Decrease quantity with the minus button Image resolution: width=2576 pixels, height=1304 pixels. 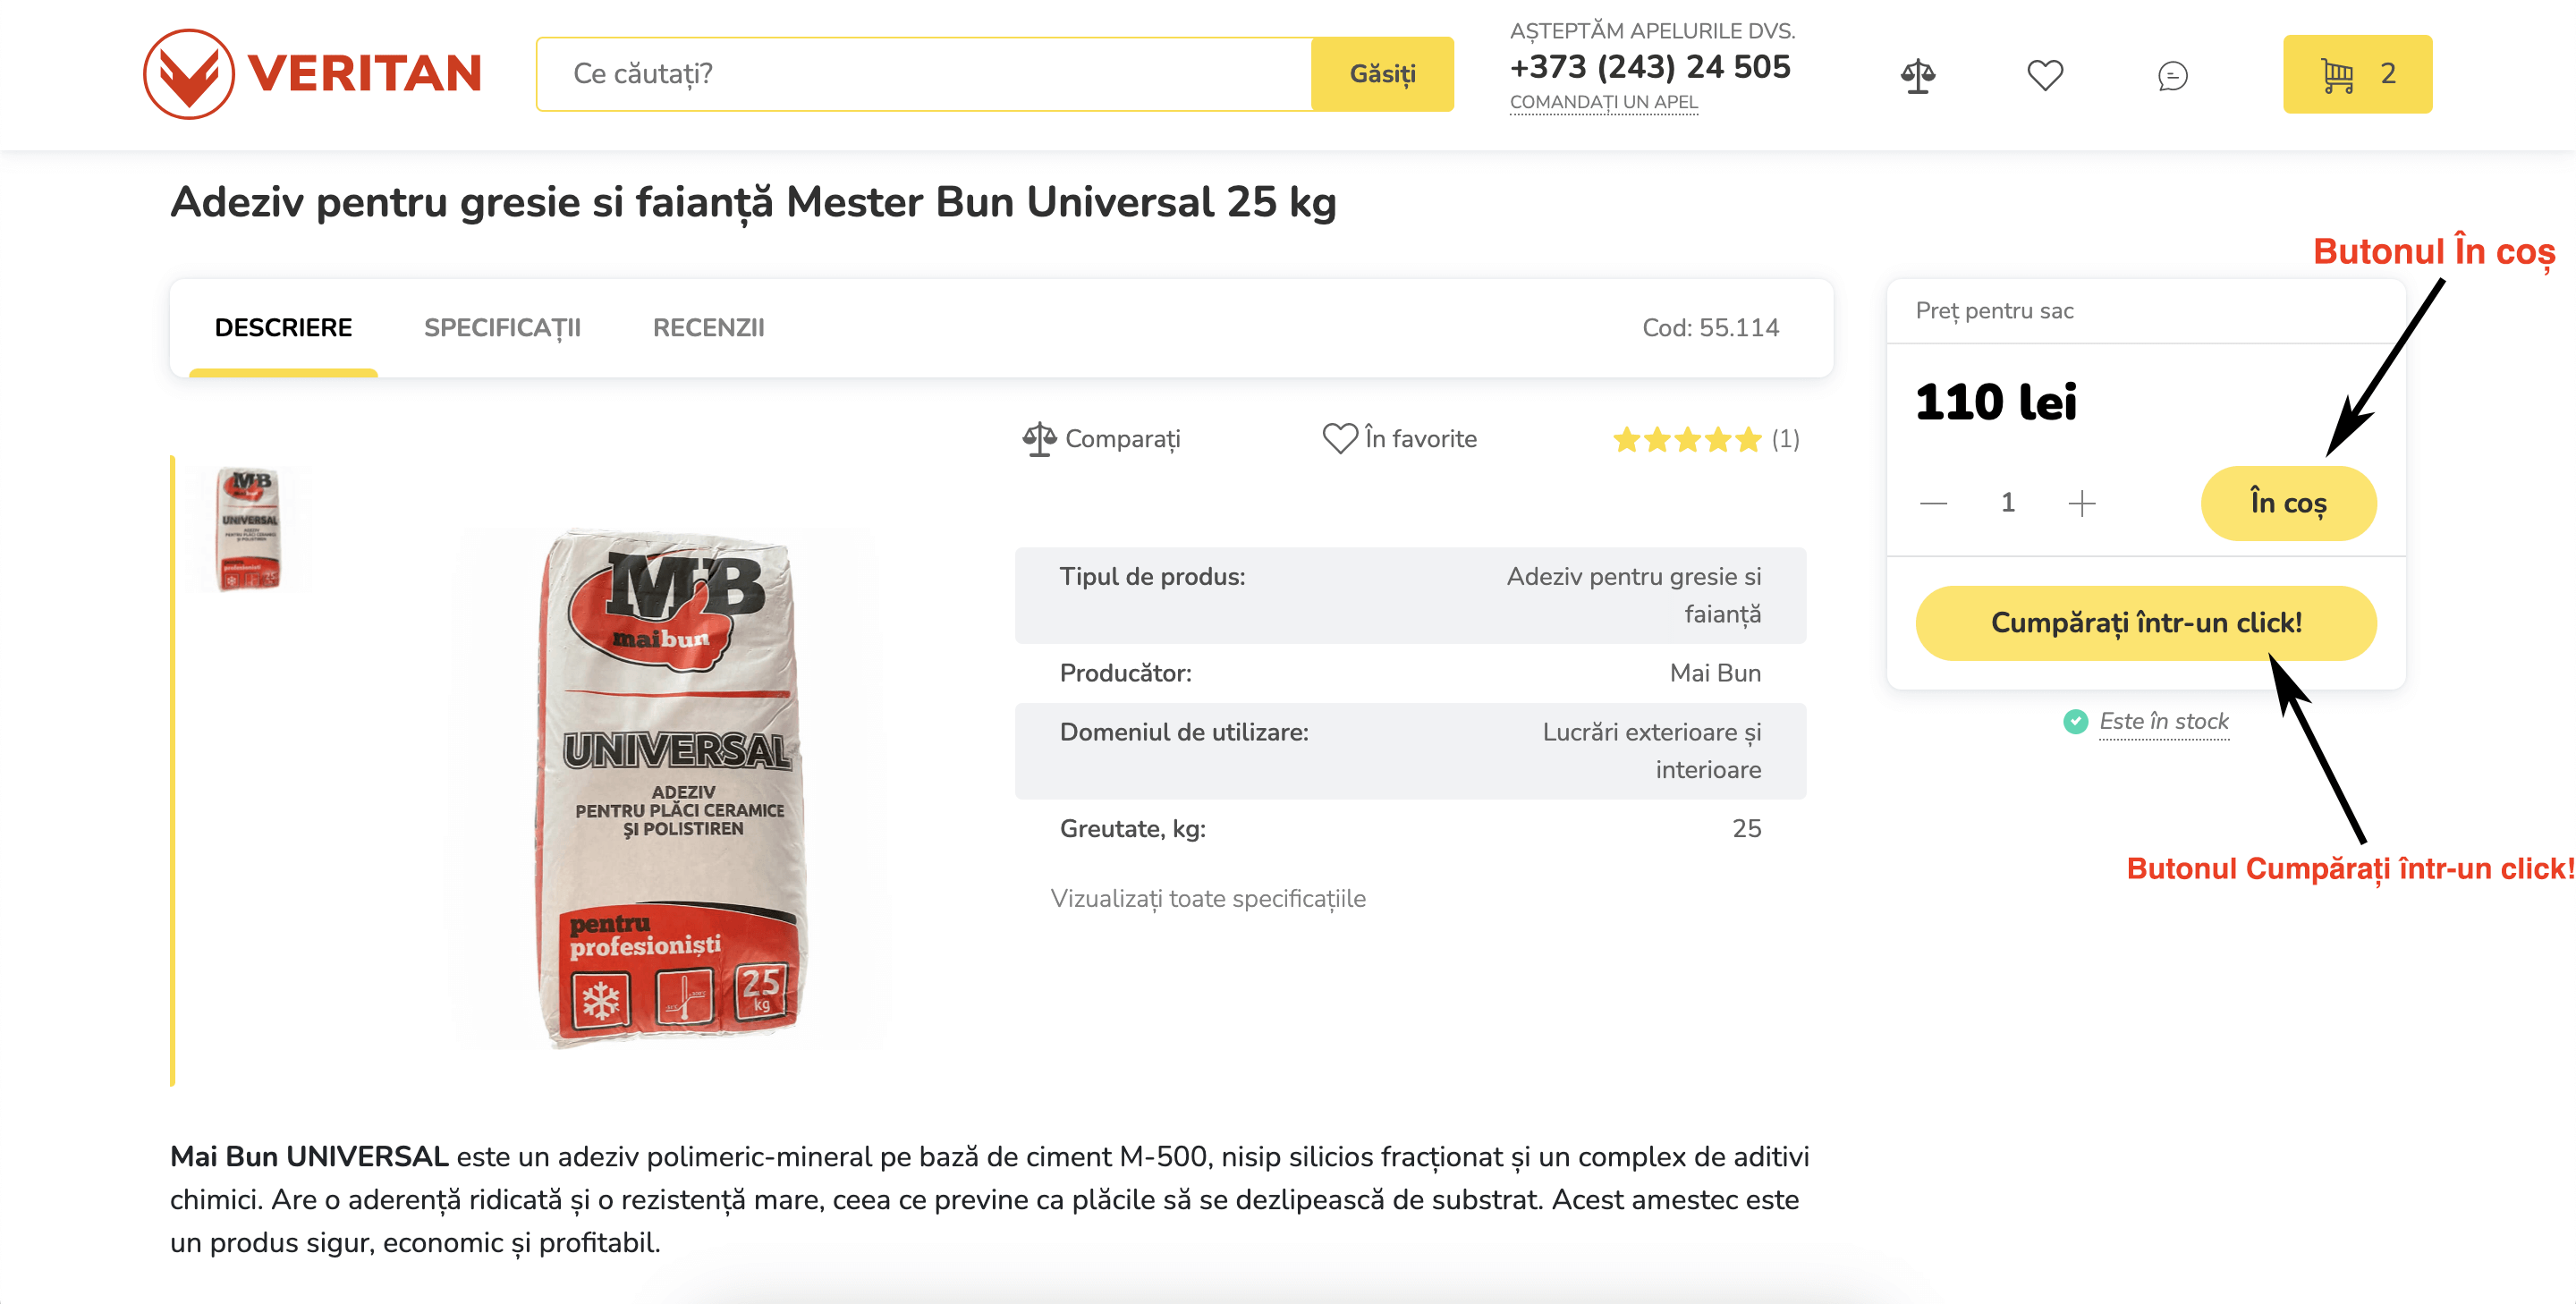pyautogui.click(x=1933, y=503)
